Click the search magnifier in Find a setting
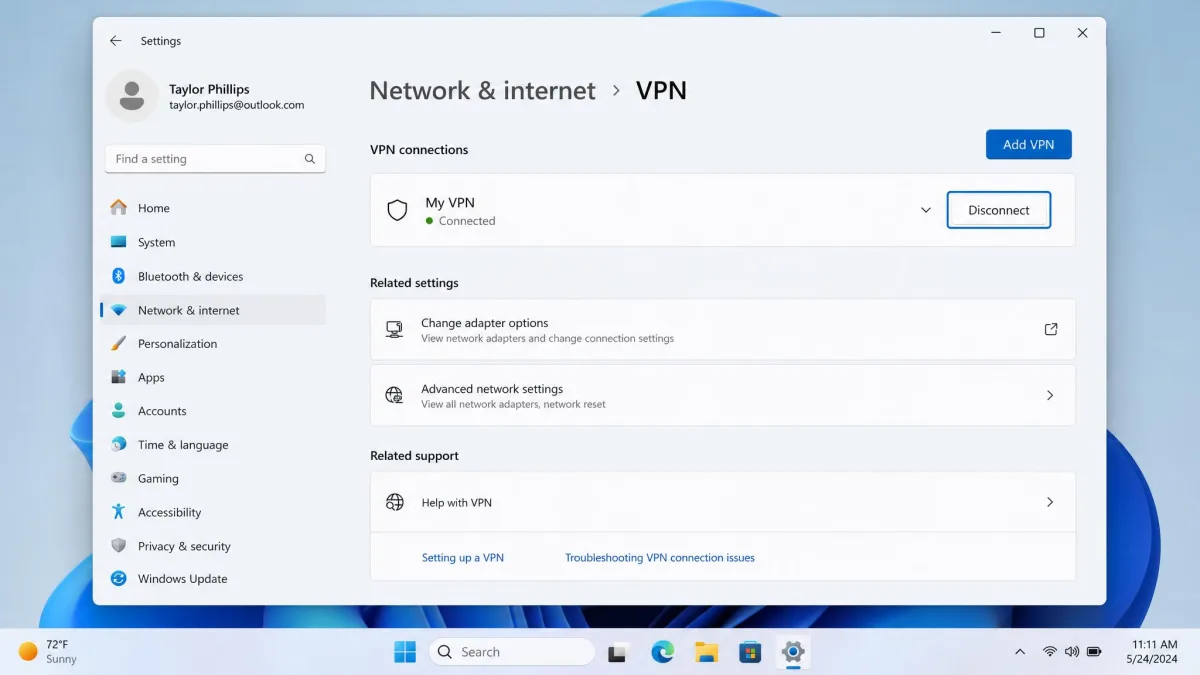 tap(310, 159)
